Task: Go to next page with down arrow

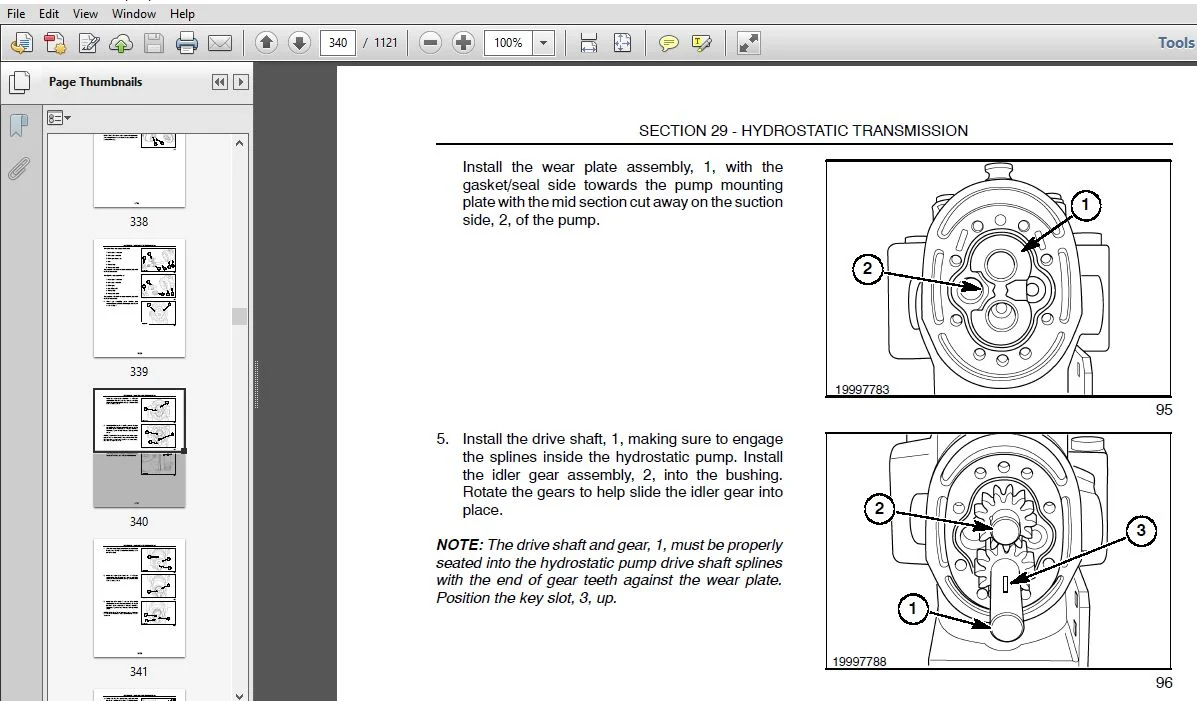Action: [299, 43]
